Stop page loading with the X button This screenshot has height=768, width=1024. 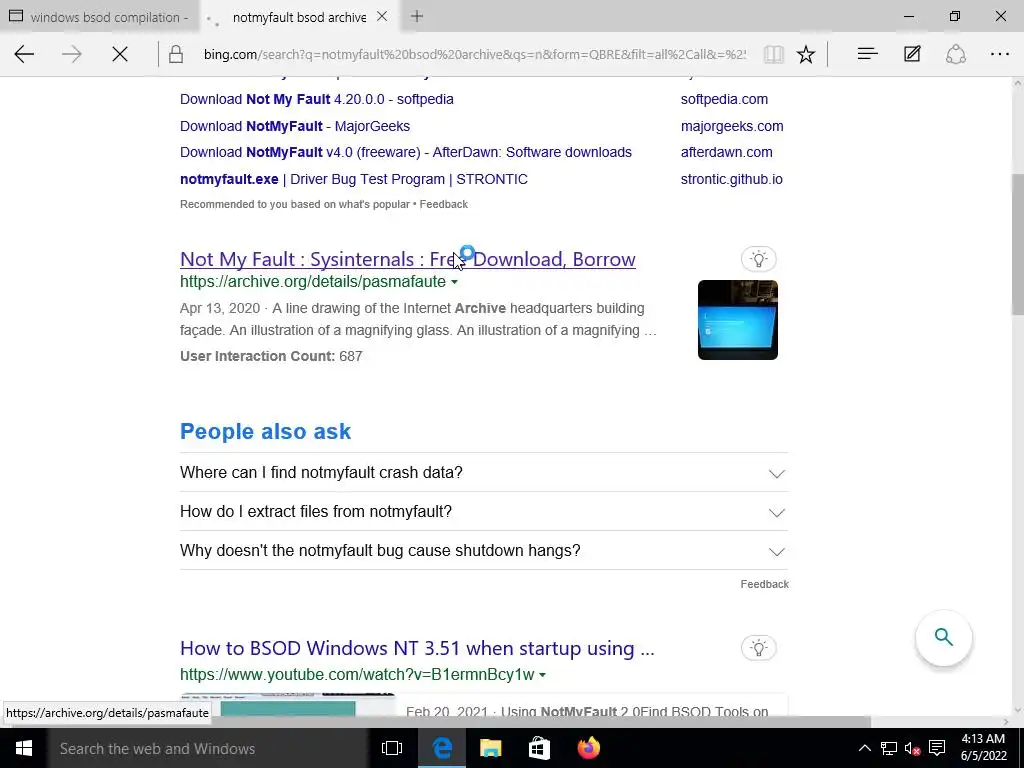tap(120, 54)
